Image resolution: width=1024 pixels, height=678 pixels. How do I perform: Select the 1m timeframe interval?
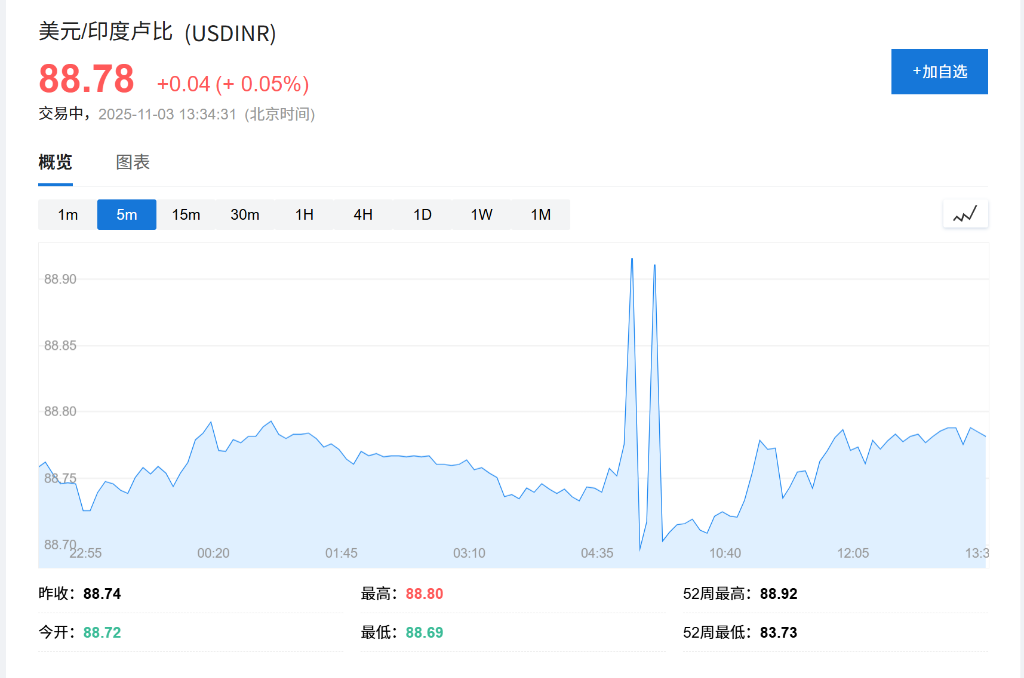coord(67,214)
